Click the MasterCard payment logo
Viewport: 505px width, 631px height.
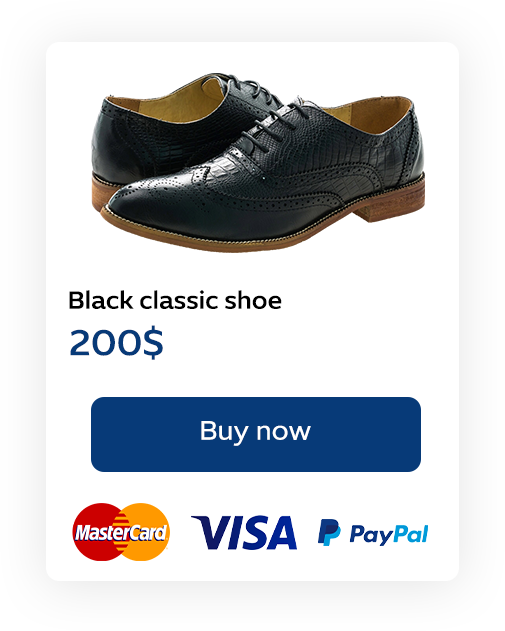(x=121, y=532)
